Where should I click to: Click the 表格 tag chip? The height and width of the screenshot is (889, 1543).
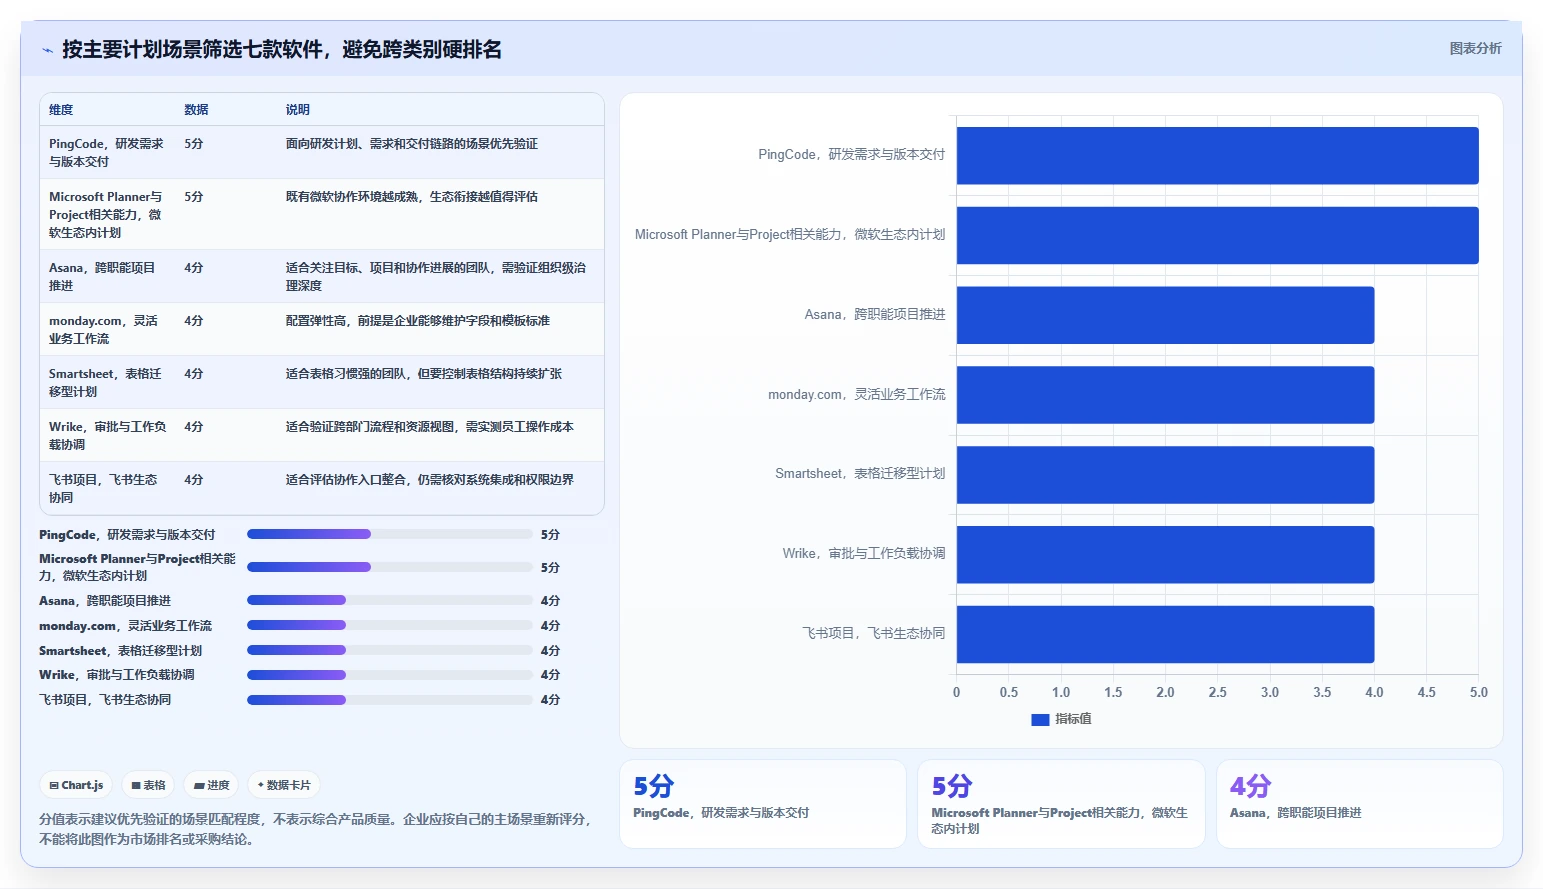click(148, 785)
